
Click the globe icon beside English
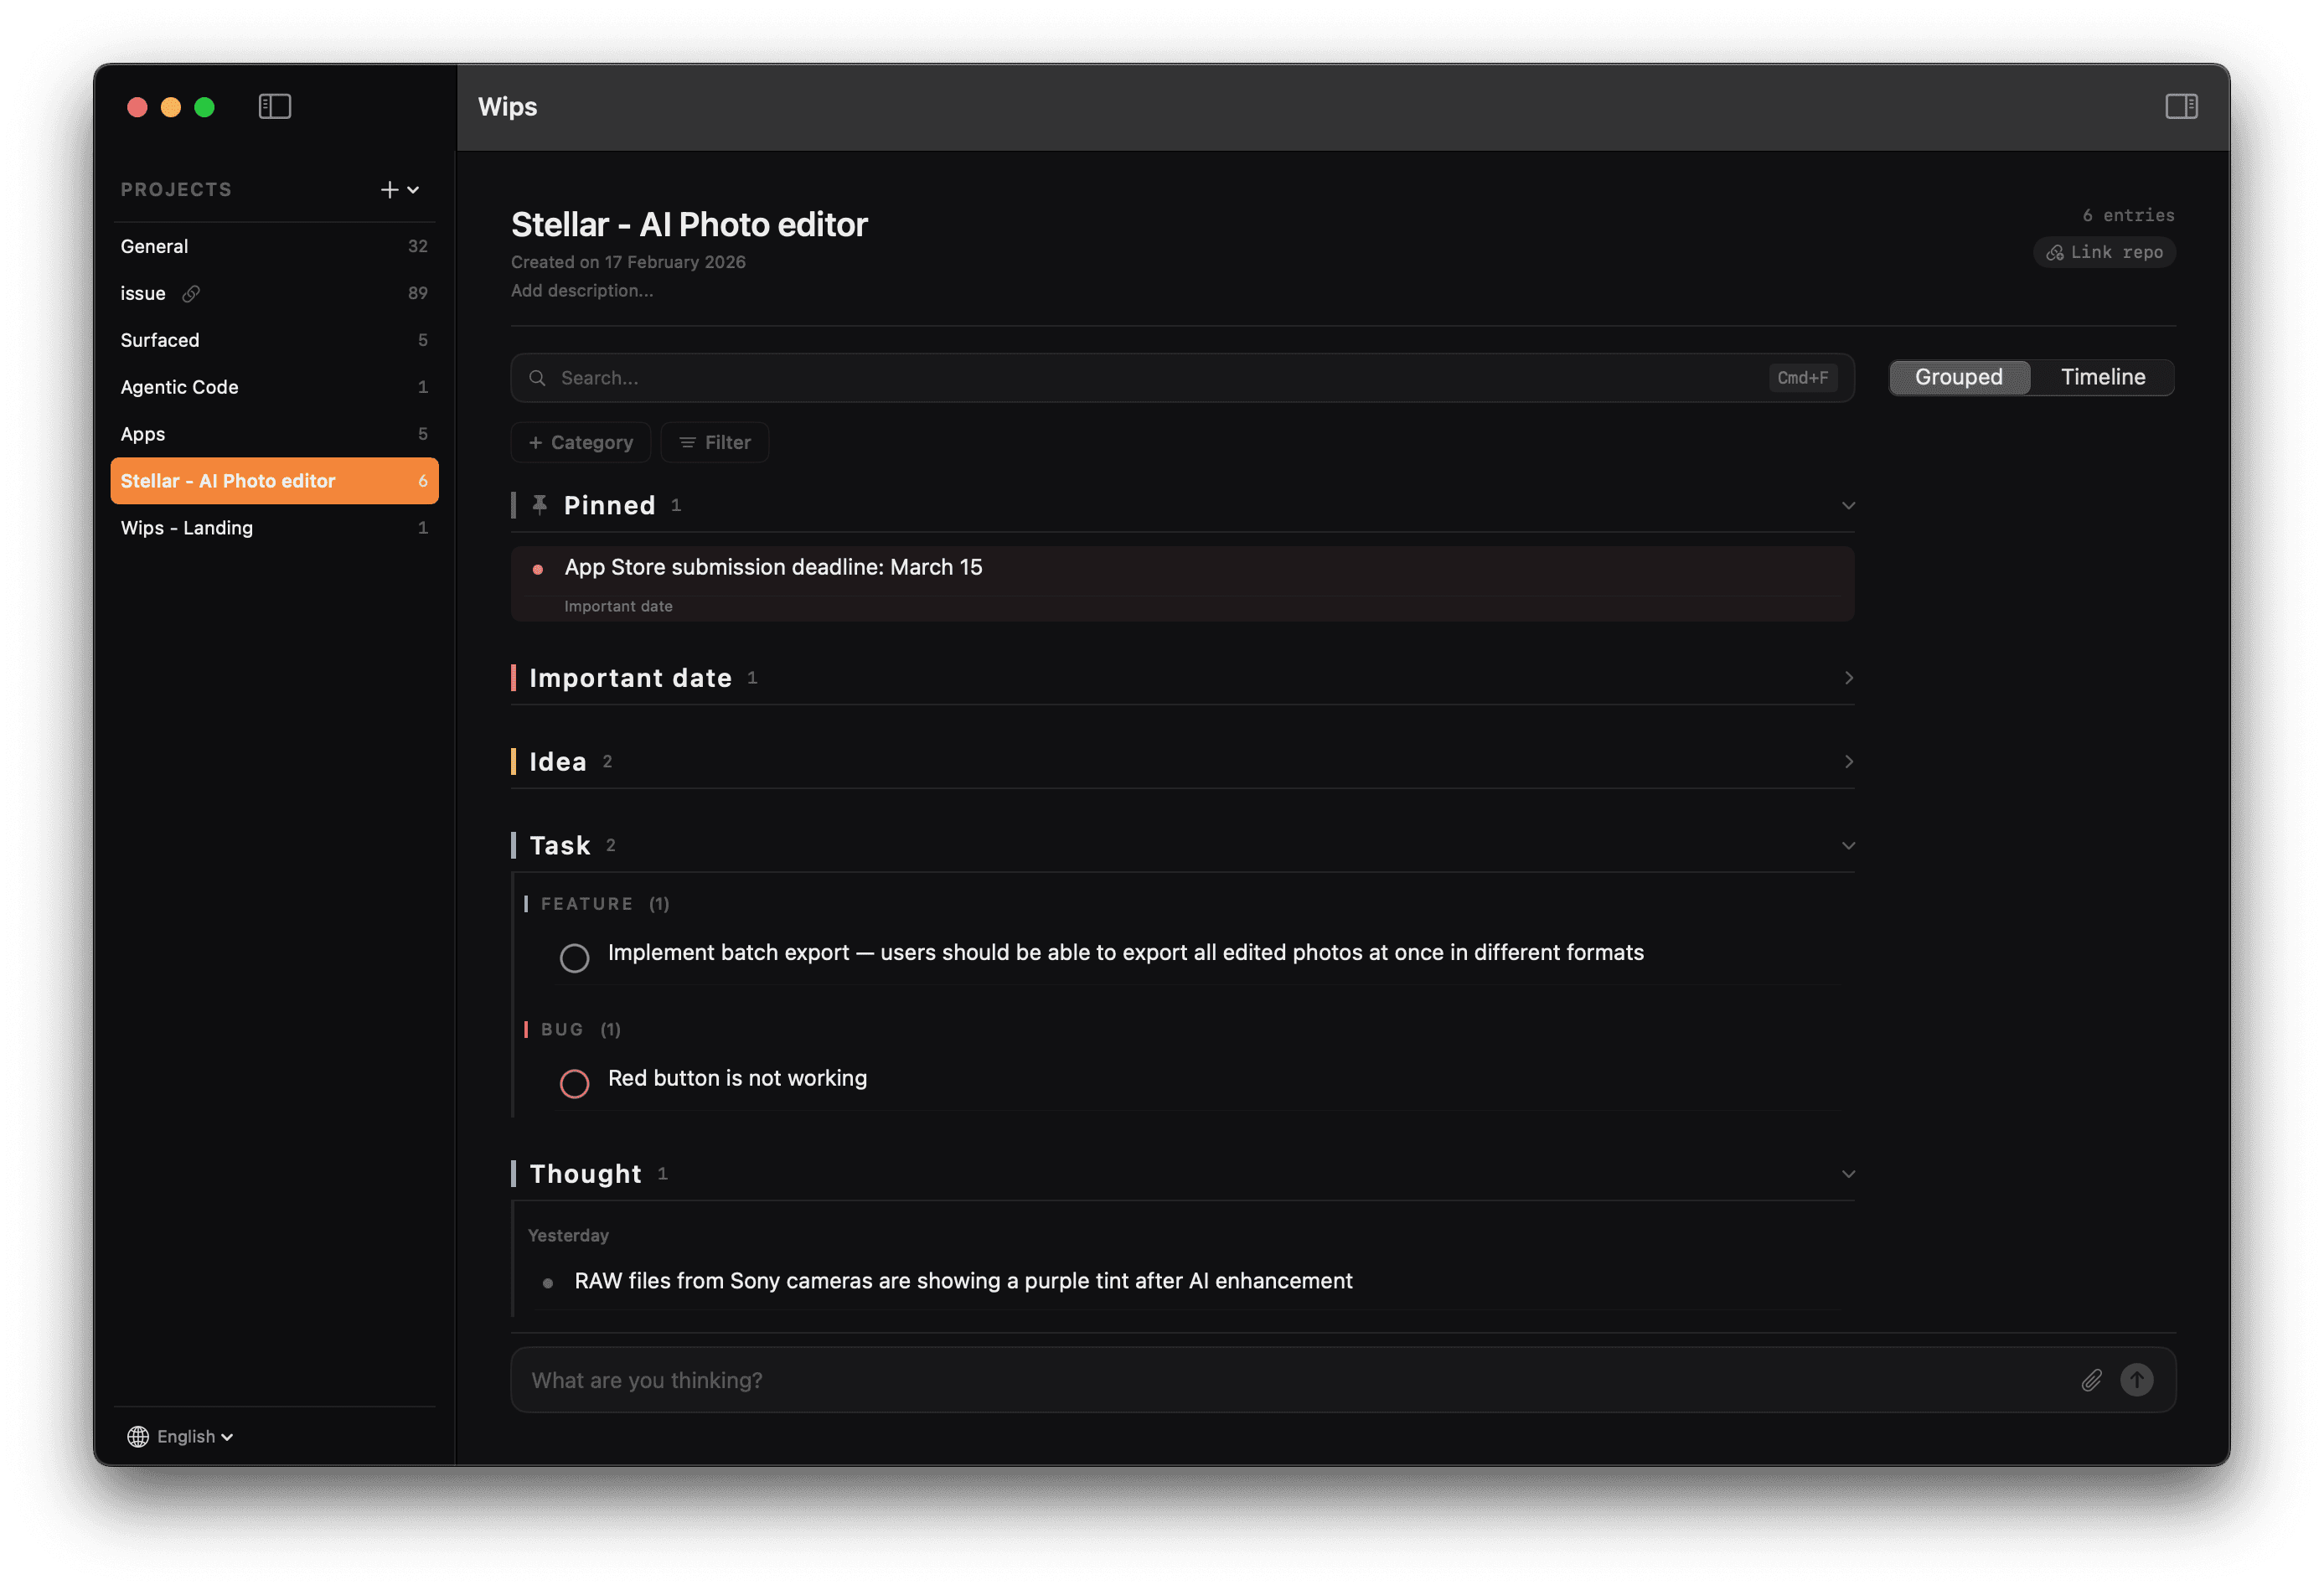point(138,1436)
